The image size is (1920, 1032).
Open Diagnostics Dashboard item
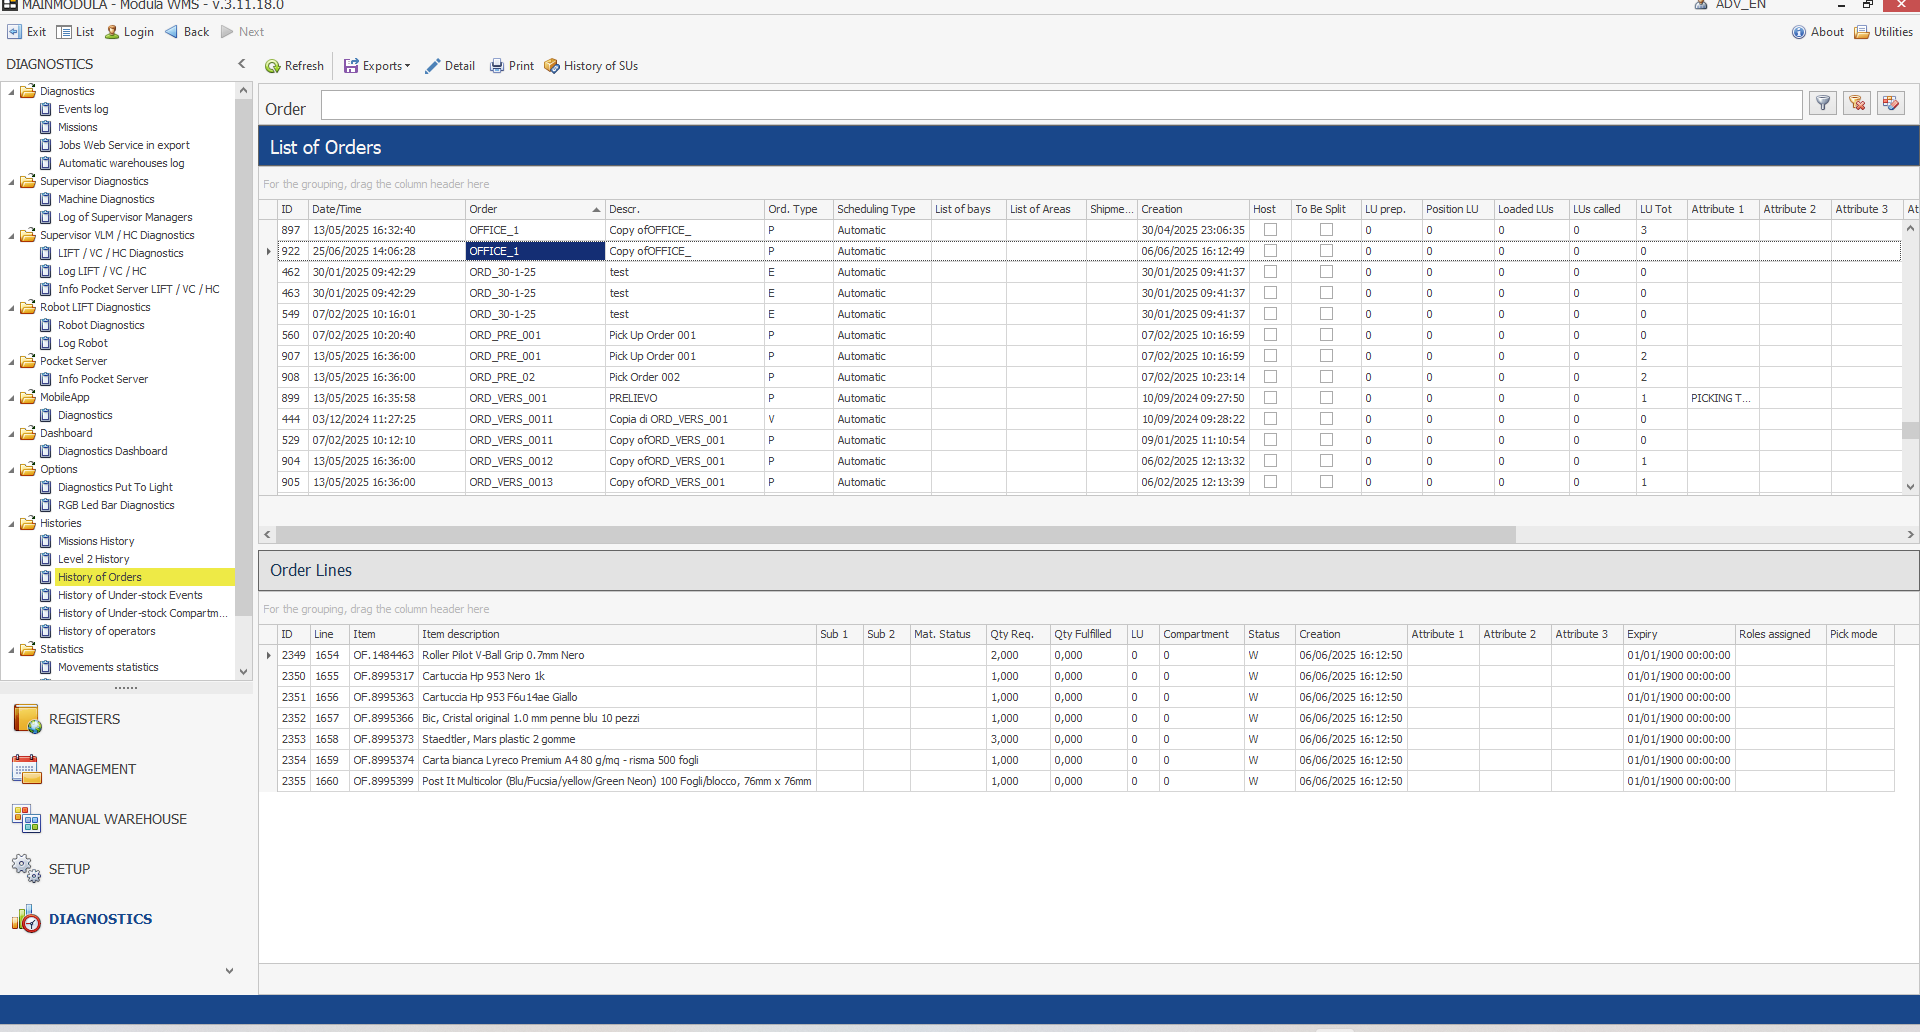coord(112,451)
